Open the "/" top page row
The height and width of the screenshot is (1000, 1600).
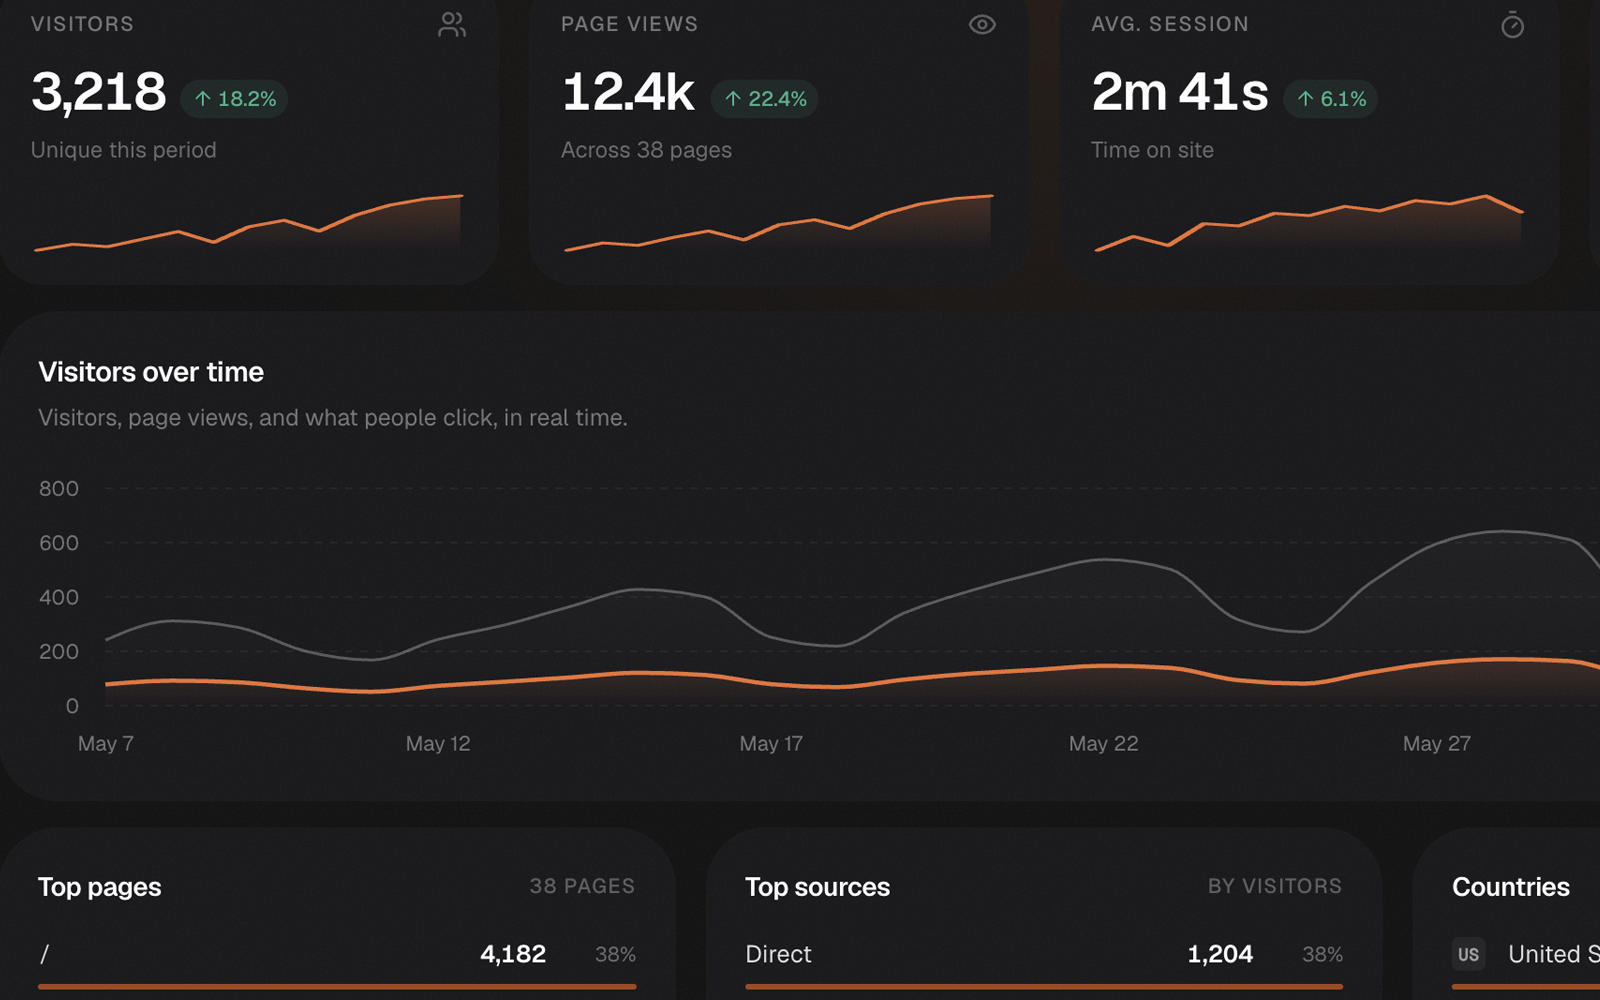coord(337,954)
